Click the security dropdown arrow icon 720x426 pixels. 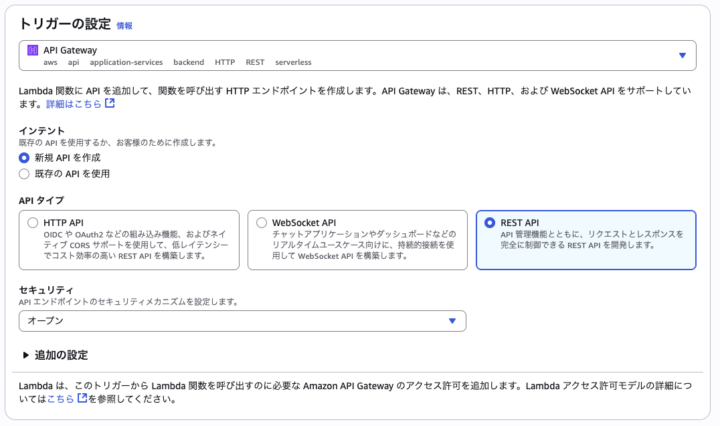click(x=452, y=321)
